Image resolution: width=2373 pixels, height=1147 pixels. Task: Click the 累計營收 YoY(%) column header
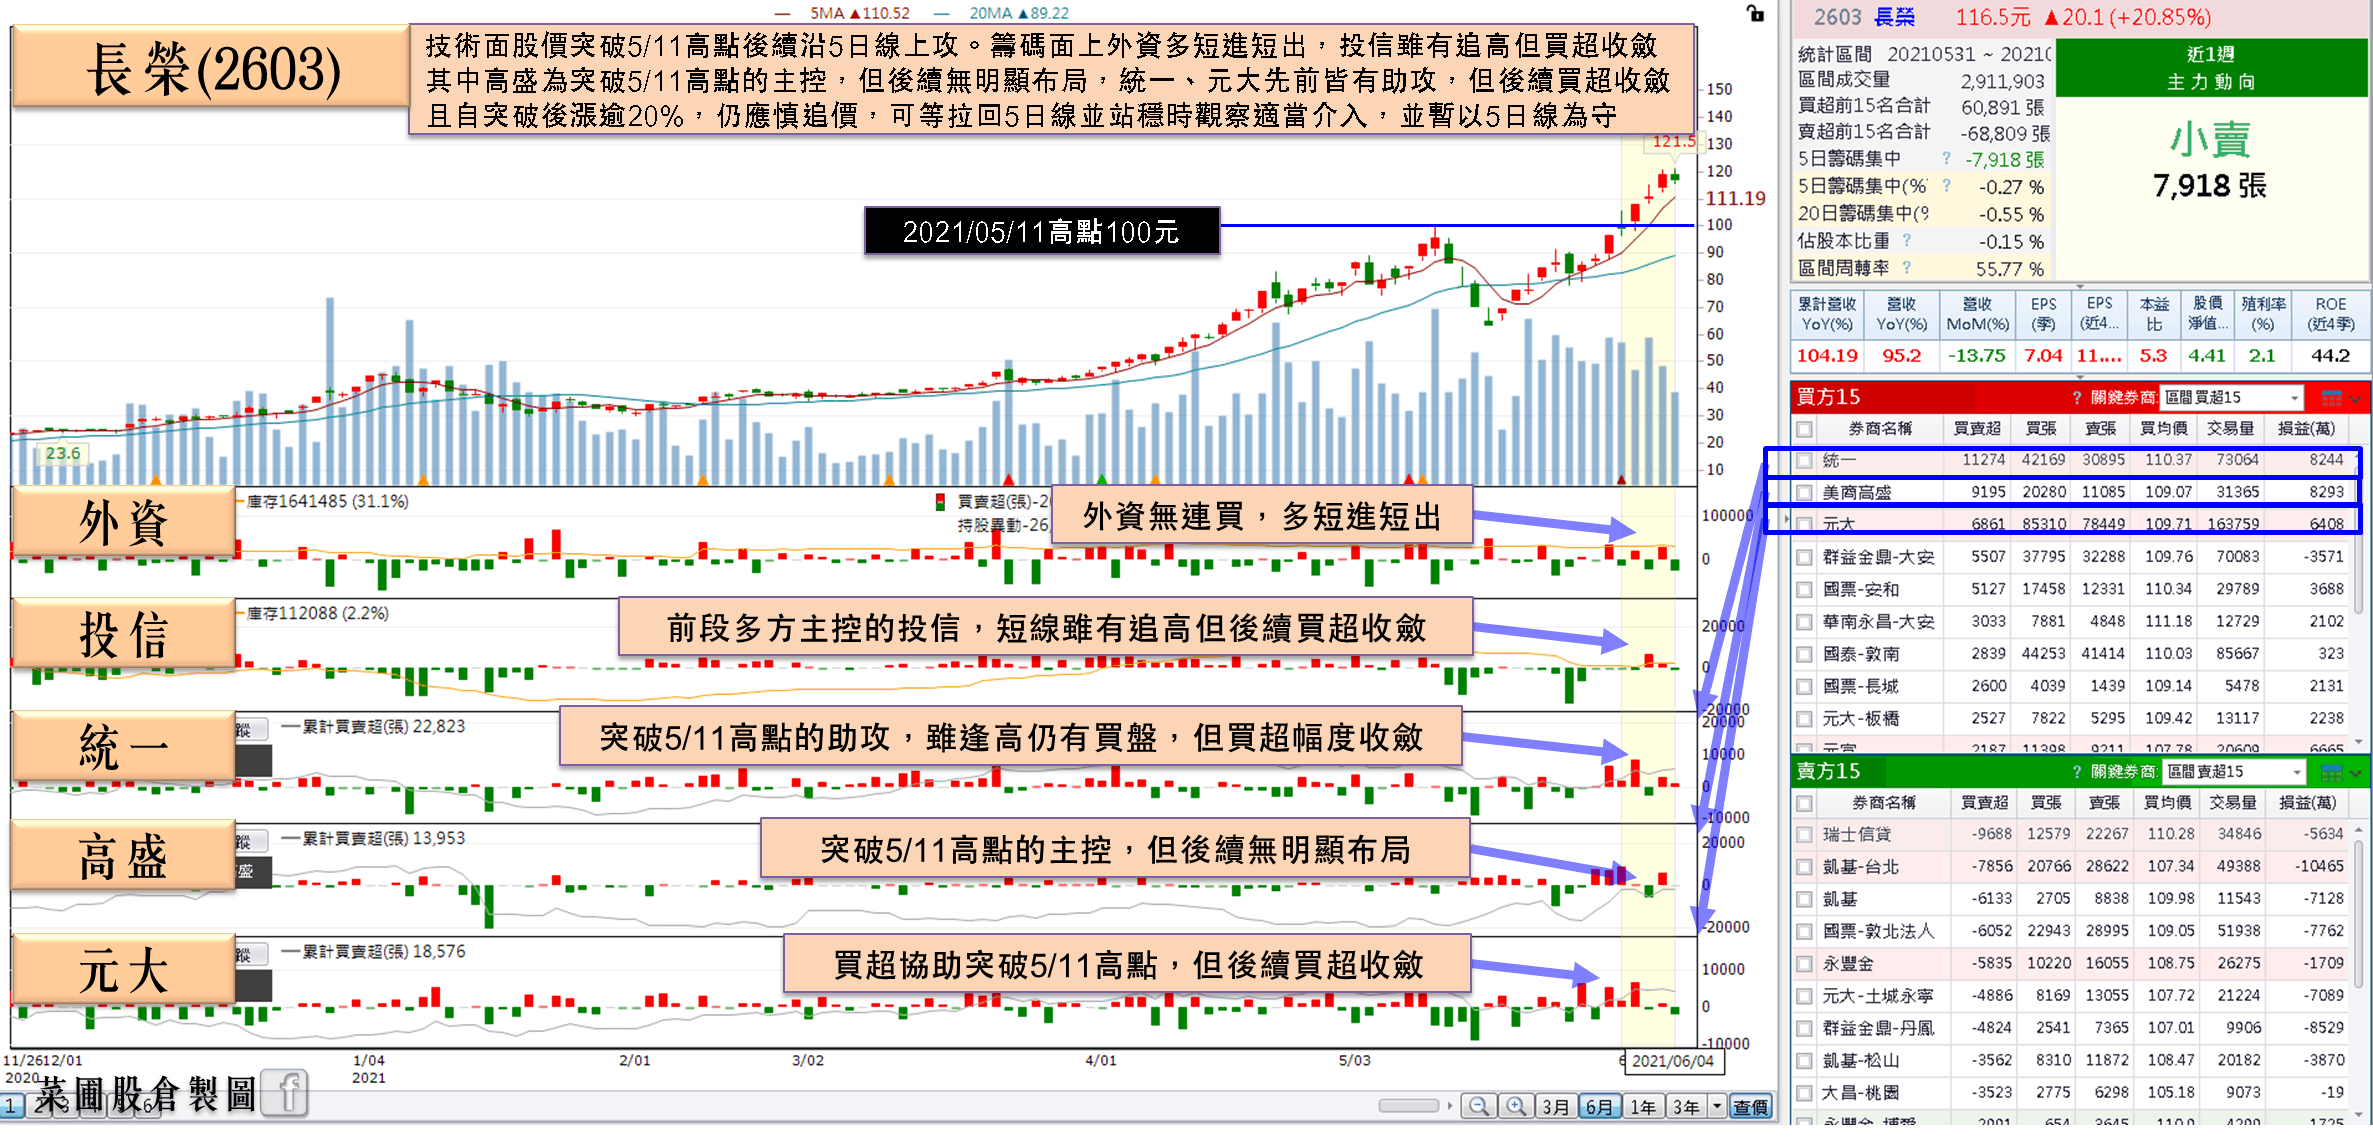click(1827, 314)
